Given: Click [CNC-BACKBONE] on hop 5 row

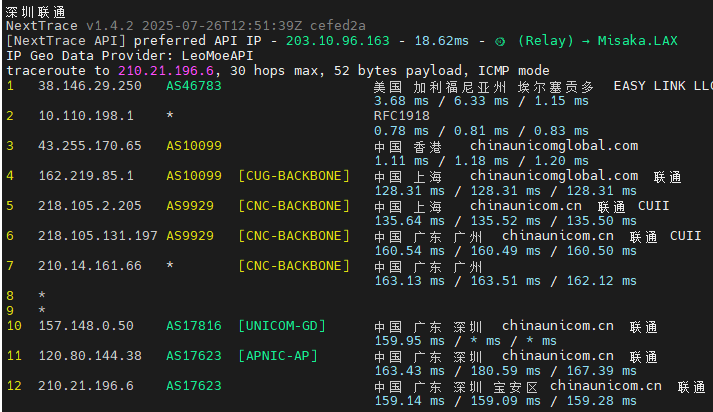Looking at the screenshot, I should pos(294,206).
